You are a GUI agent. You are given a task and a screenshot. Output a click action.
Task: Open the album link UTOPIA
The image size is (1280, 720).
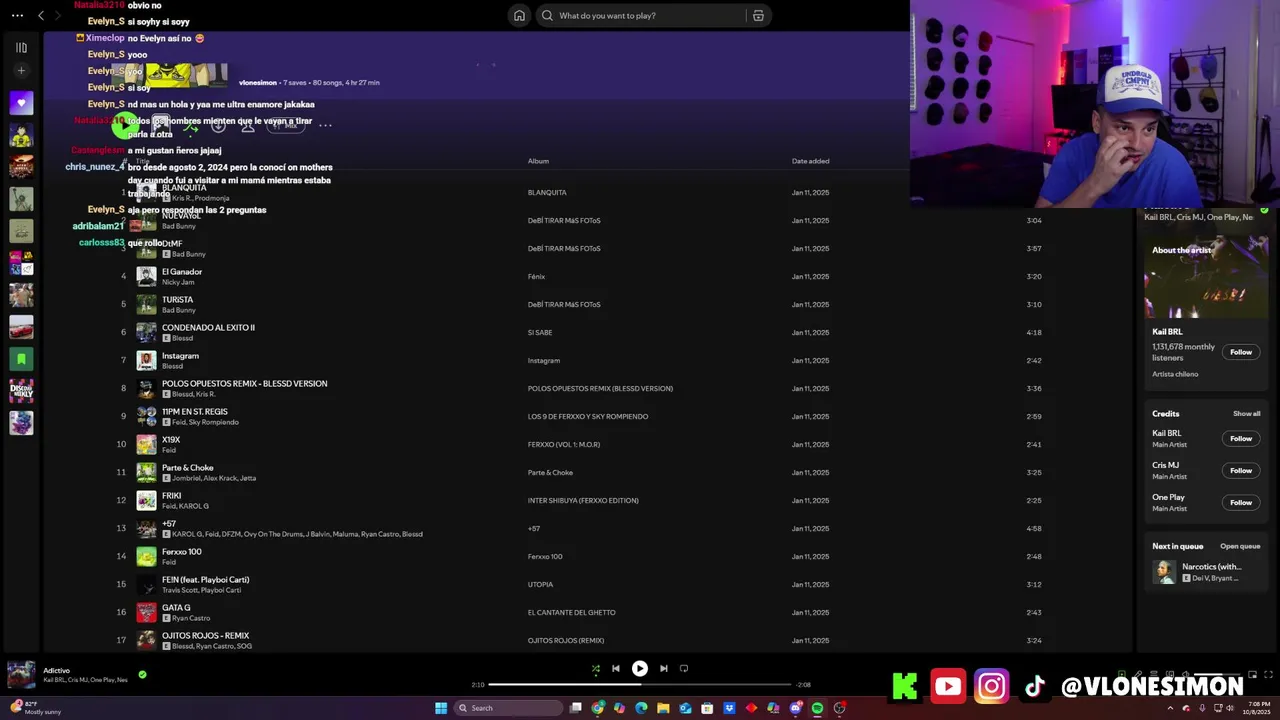(x=540, y=584)
